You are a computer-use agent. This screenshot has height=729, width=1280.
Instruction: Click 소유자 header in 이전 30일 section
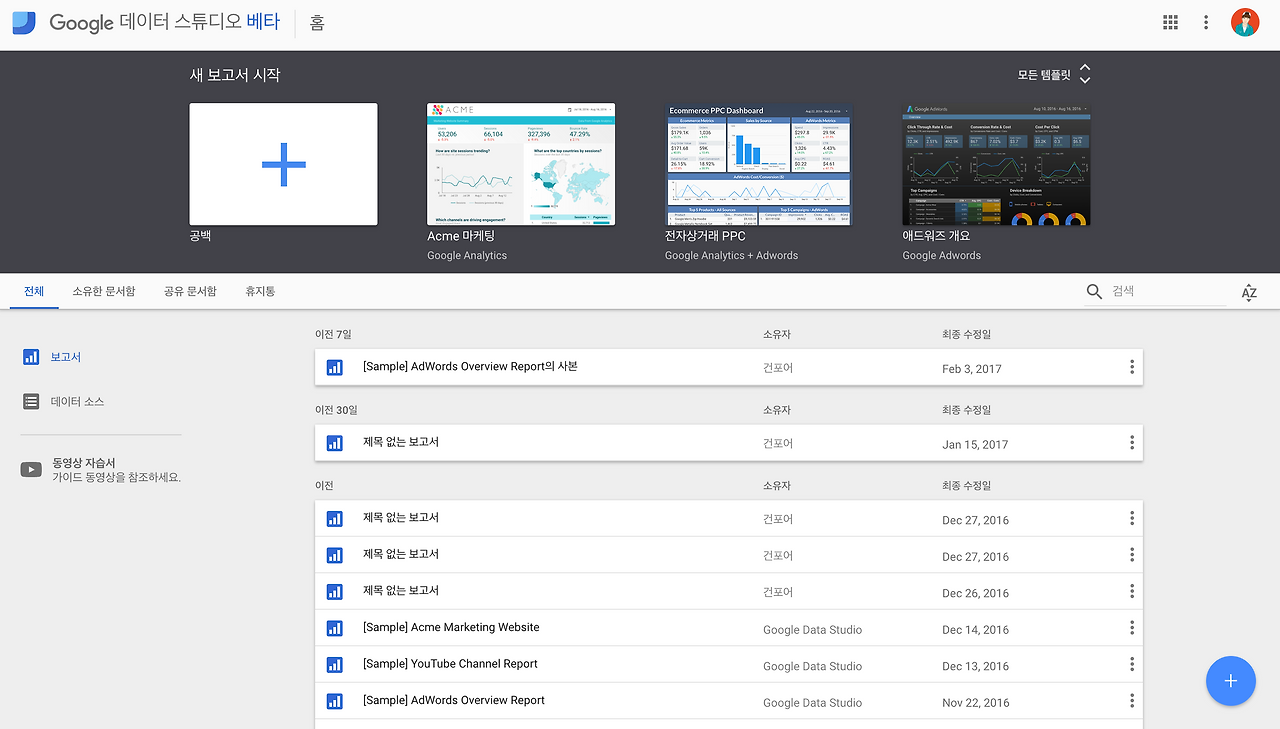[776, 410]
